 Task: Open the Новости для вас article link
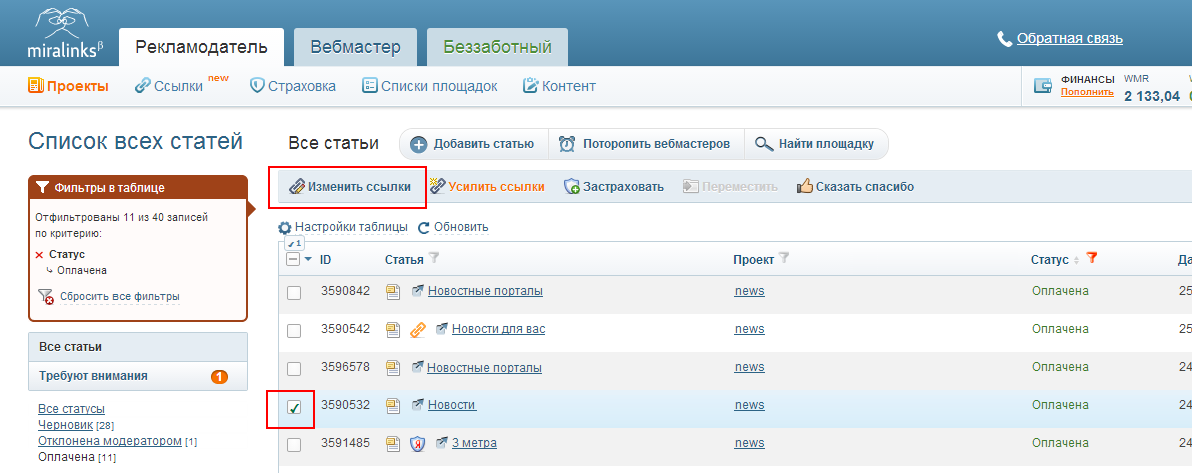pos(498,329)
